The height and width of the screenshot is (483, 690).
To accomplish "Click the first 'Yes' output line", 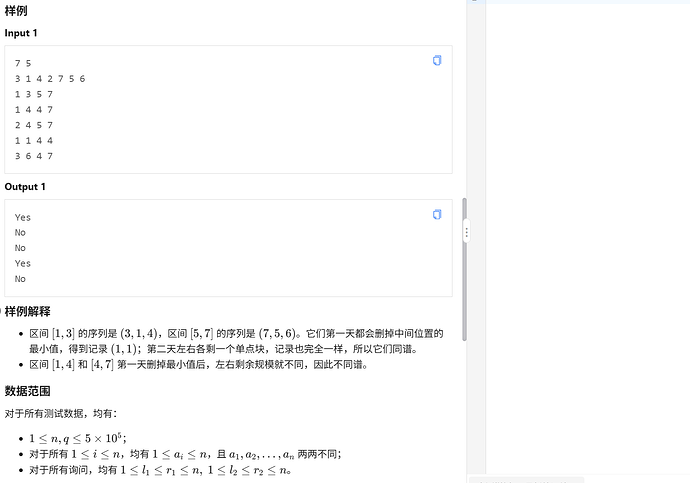I will coord(22,217).
